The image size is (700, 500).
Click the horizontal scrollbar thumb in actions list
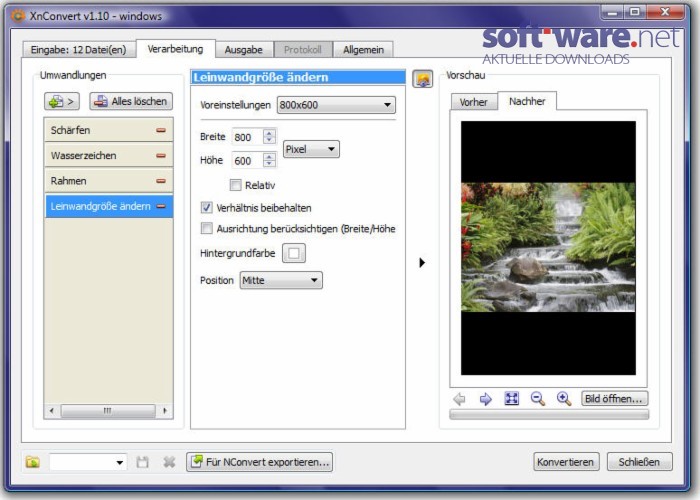point(108,411)
